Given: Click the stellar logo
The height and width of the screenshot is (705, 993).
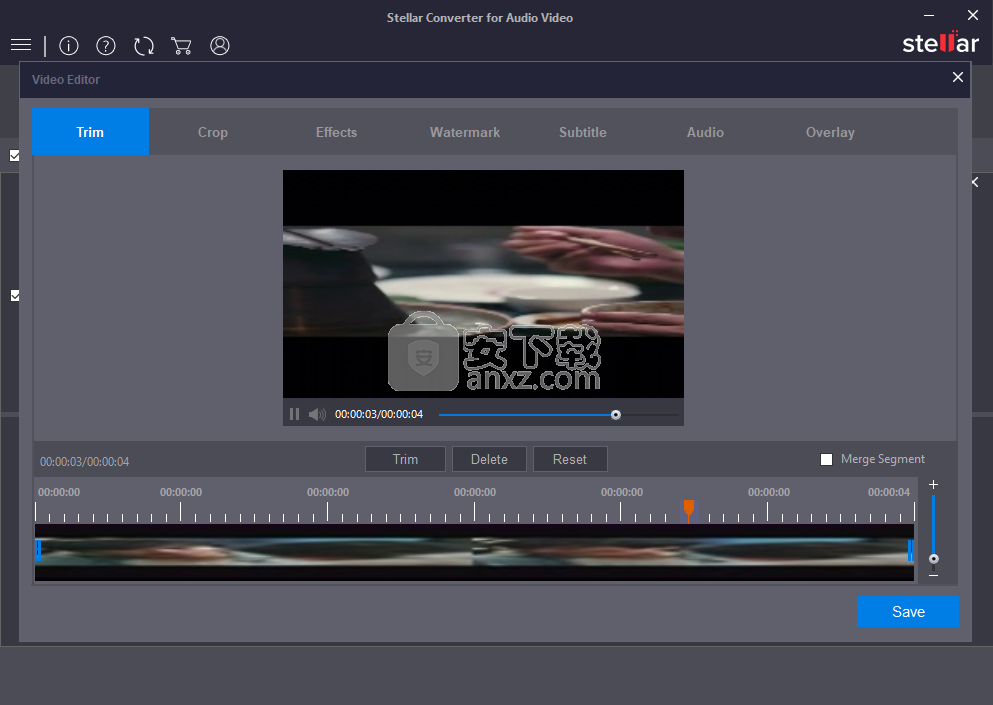Looking at the screenshot, I should [x=940, y=42].
